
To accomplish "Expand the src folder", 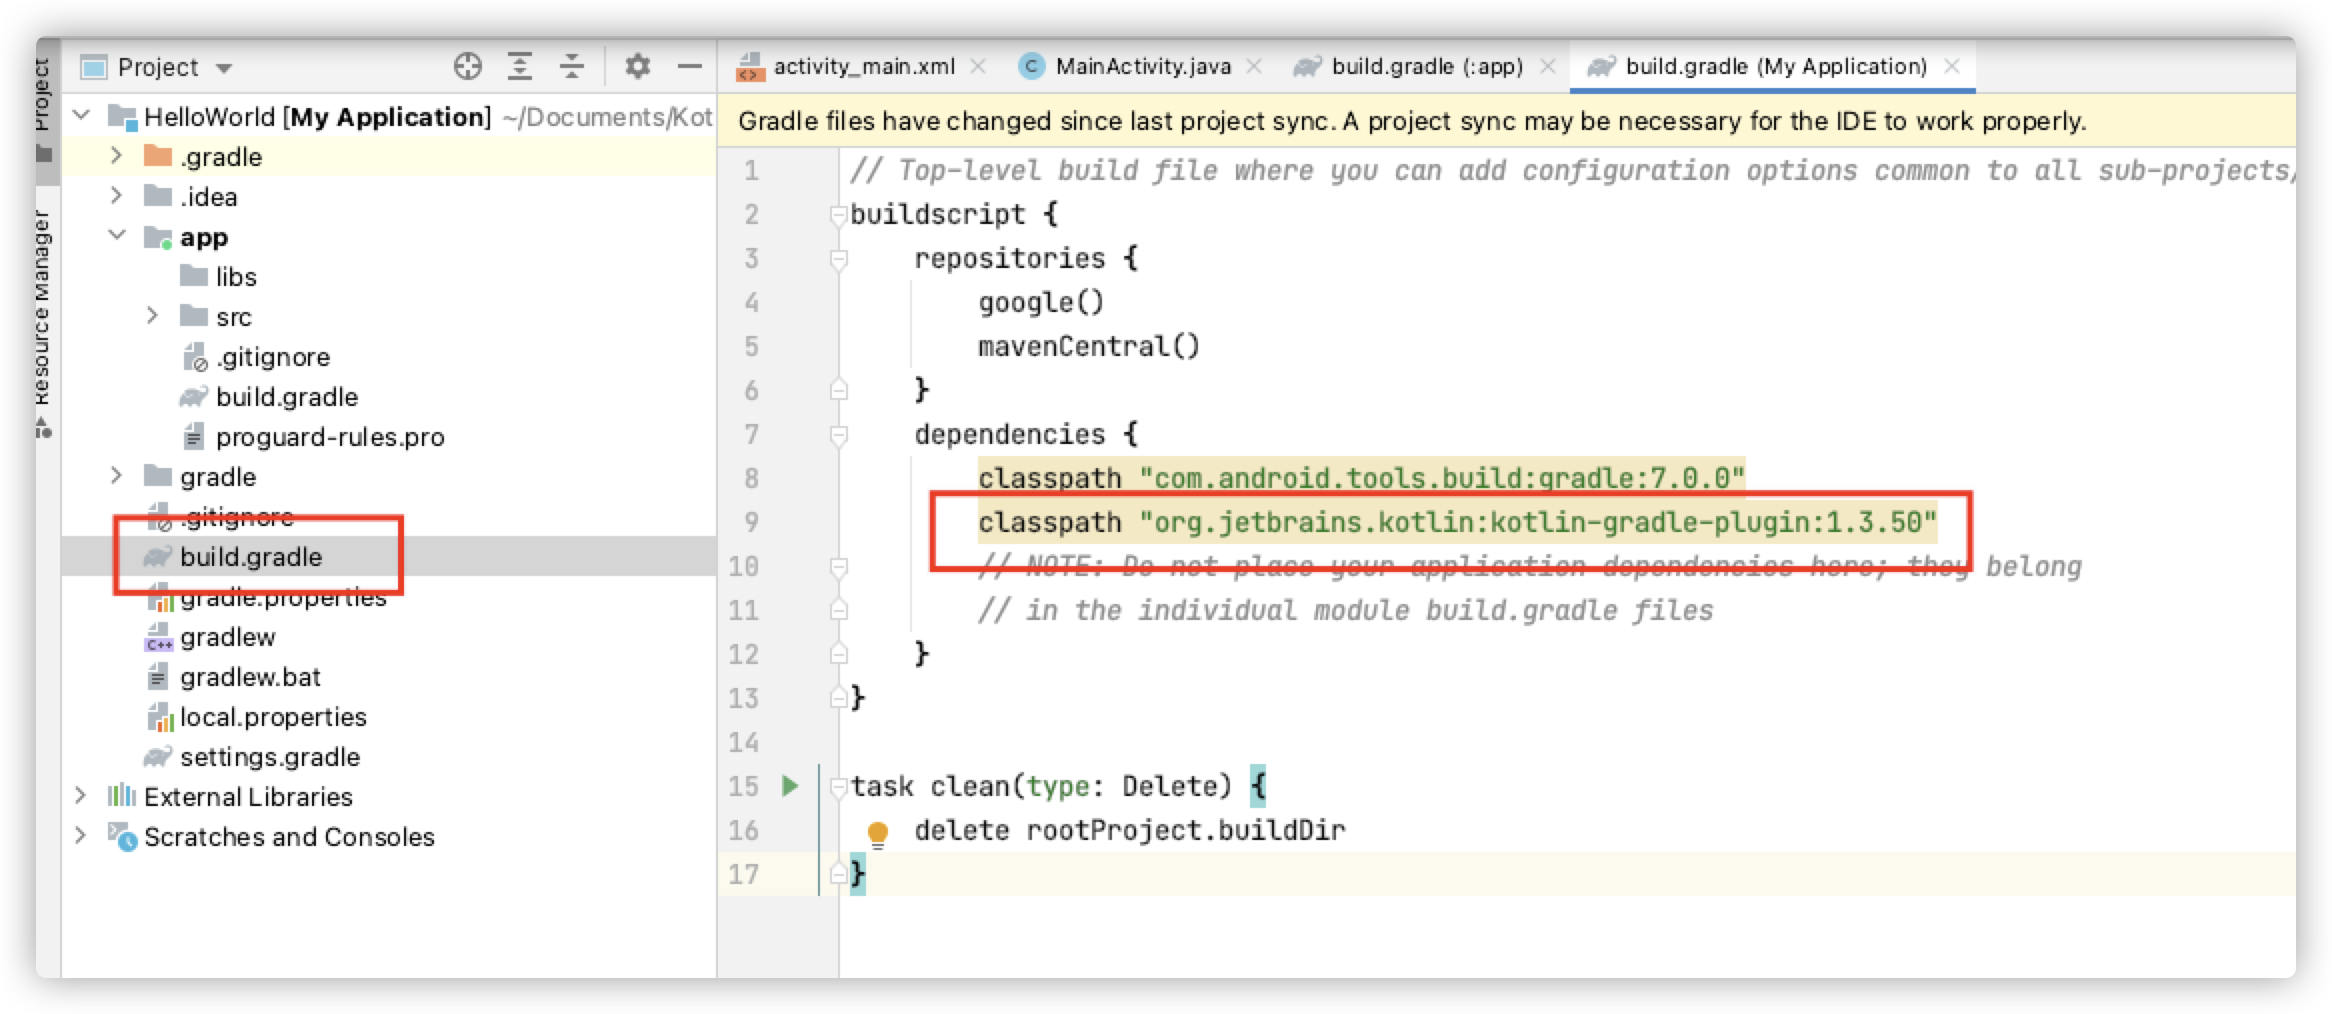I will point(152,316).
